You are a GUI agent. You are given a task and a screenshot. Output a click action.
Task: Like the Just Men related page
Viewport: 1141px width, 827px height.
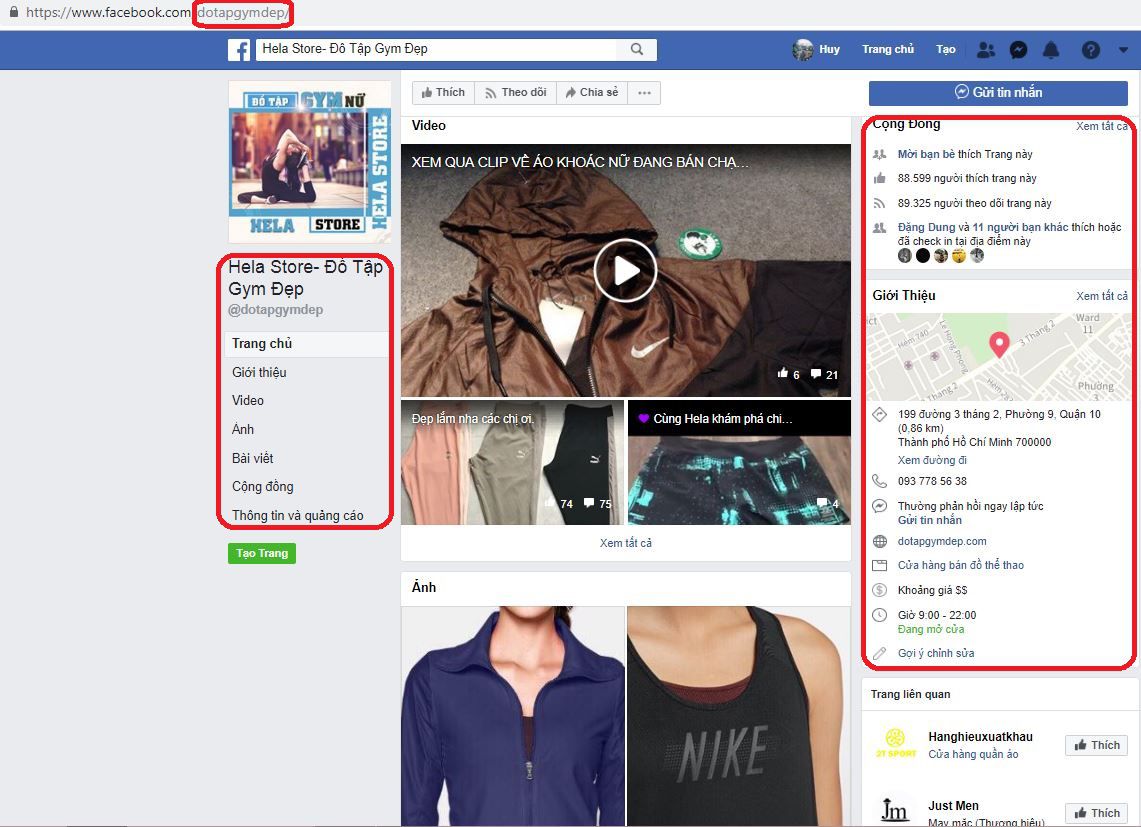click(x=1097, y=813)
